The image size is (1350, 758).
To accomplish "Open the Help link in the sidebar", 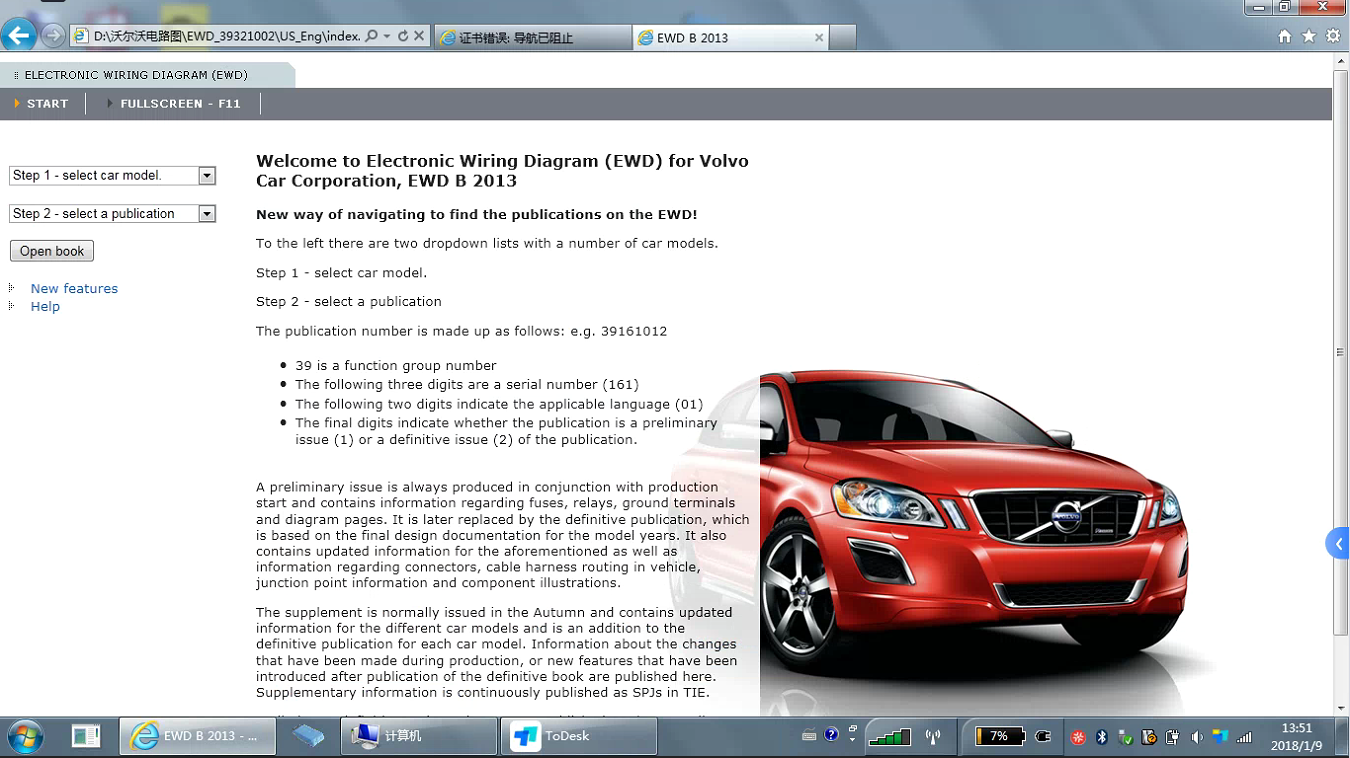I will (45, 306).
